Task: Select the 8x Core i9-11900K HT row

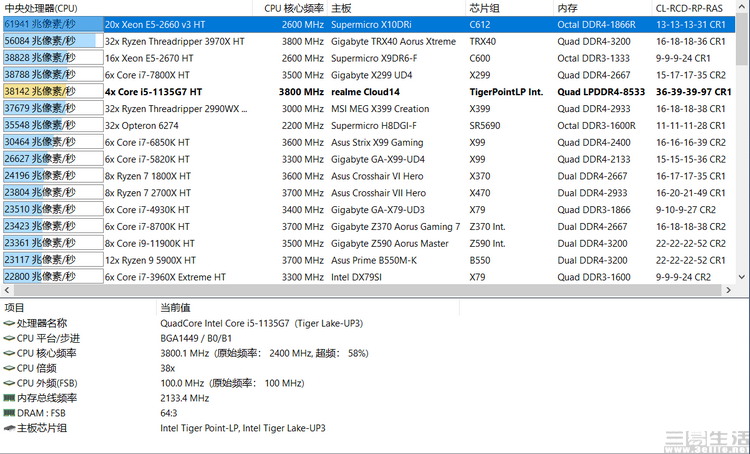Action: (369, 244)
